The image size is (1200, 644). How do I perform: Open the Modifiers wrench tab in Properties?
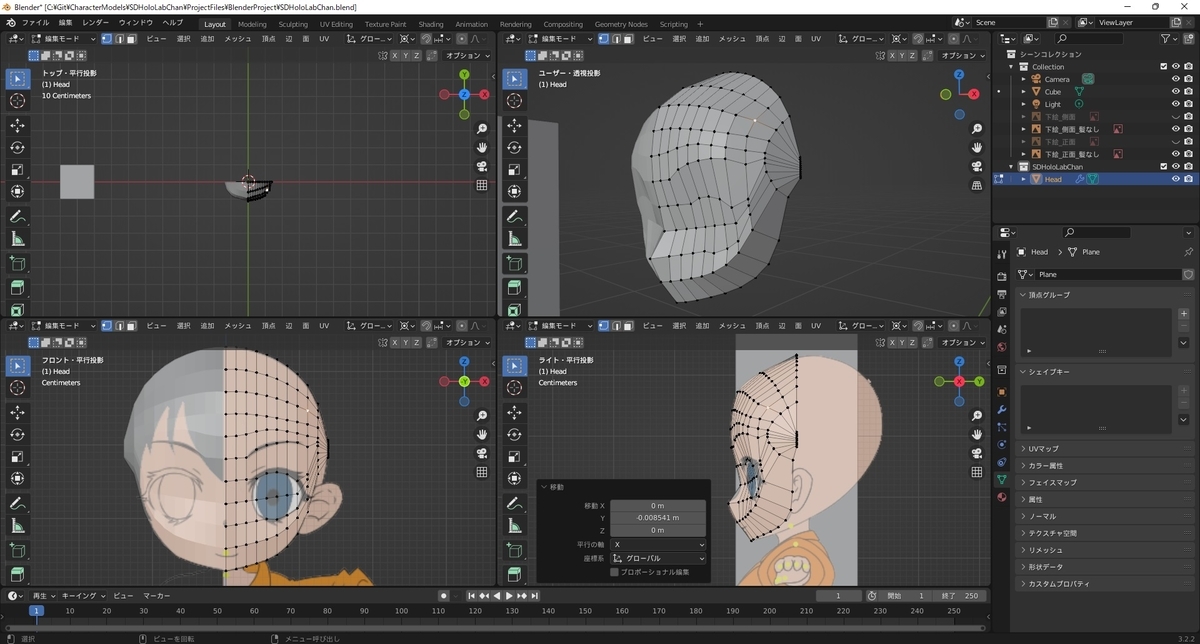tap(1002, 410)
